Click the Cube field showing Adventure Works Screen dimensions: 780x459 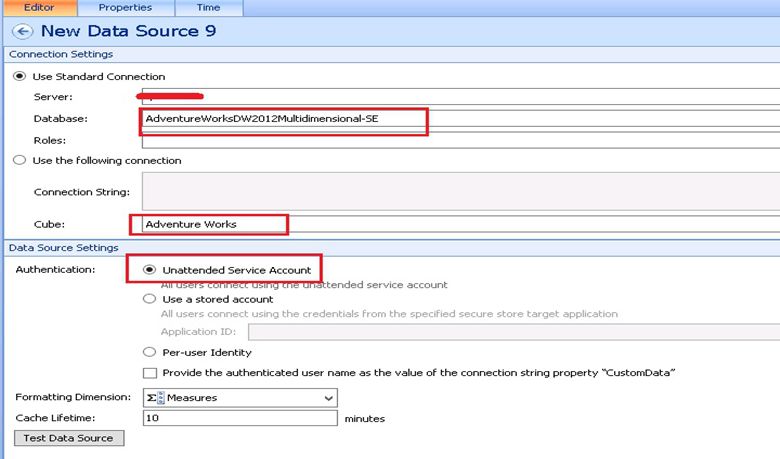(x=461, y=224)
